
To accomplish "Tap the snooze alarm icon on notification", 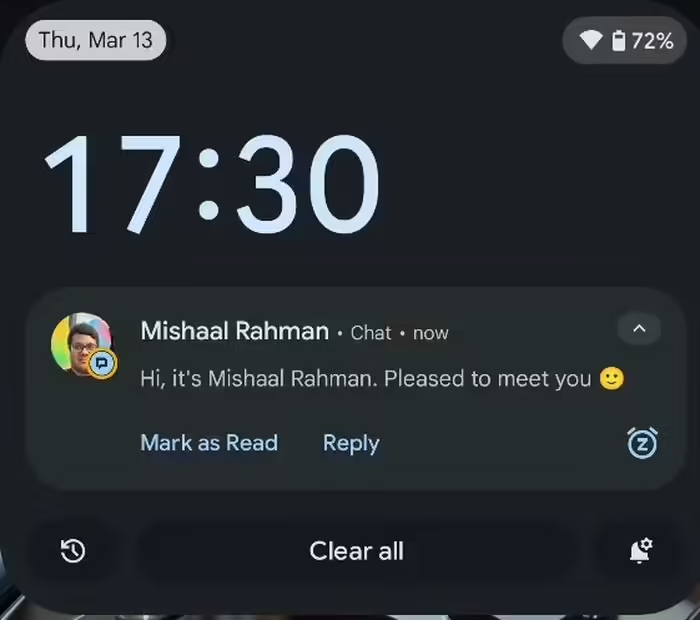I will [x=642, y=443].
